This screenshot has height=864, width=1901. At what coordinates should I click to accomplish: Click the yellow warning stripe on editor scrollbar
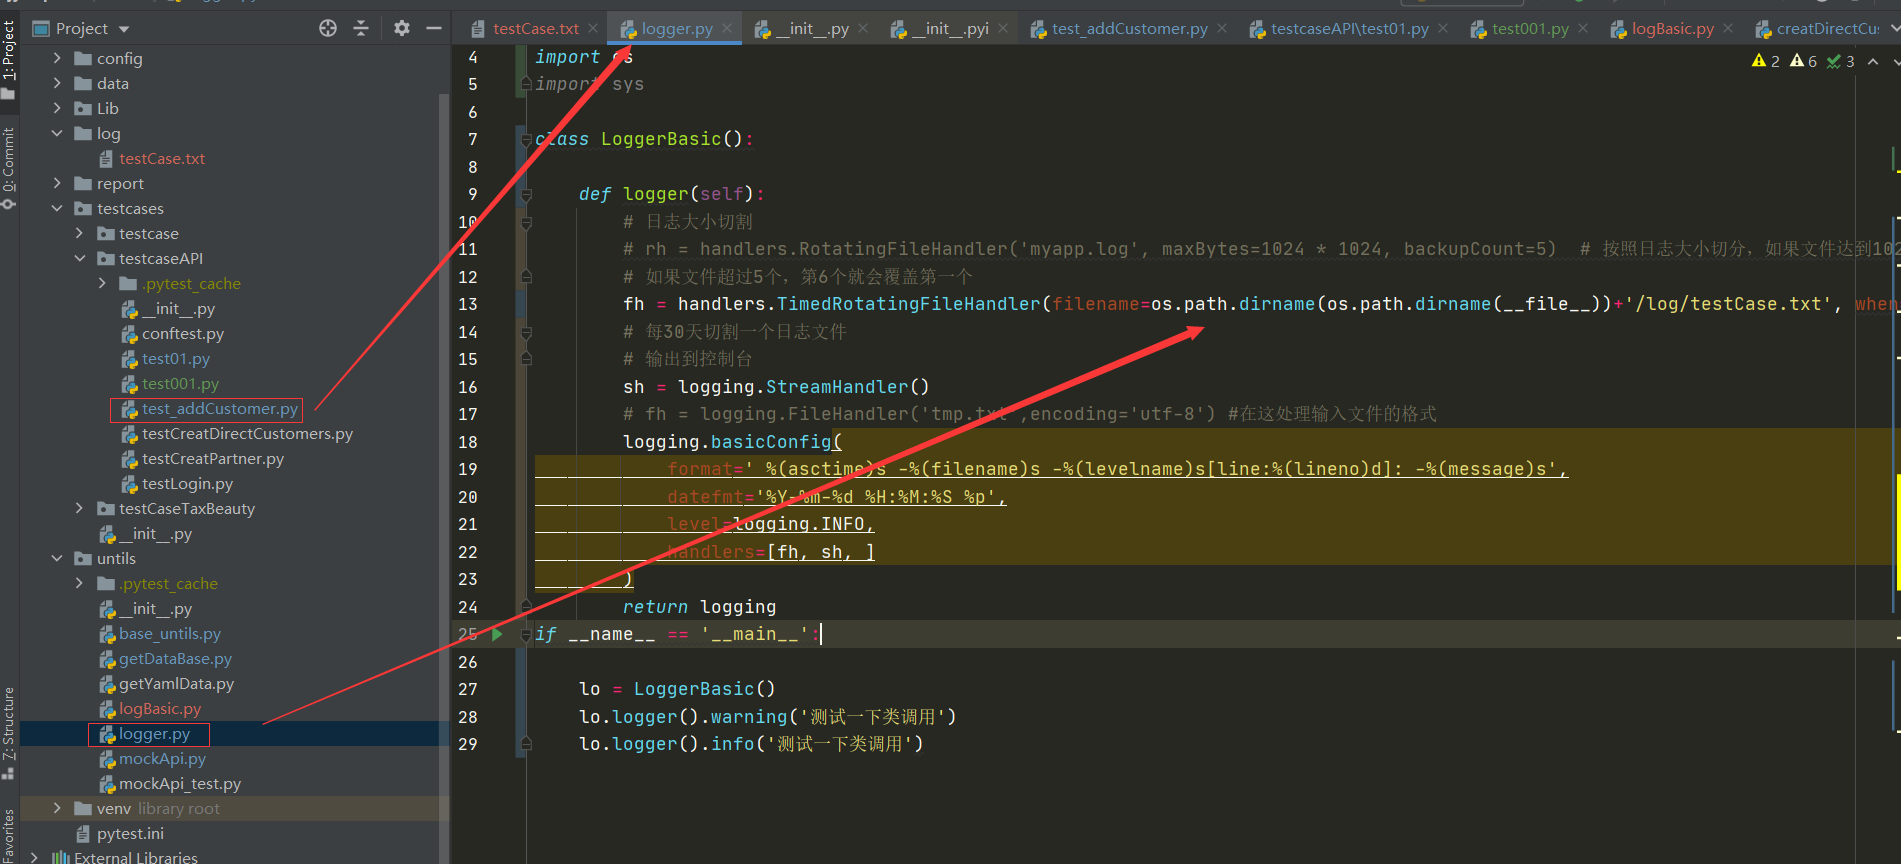[1896, 530]
